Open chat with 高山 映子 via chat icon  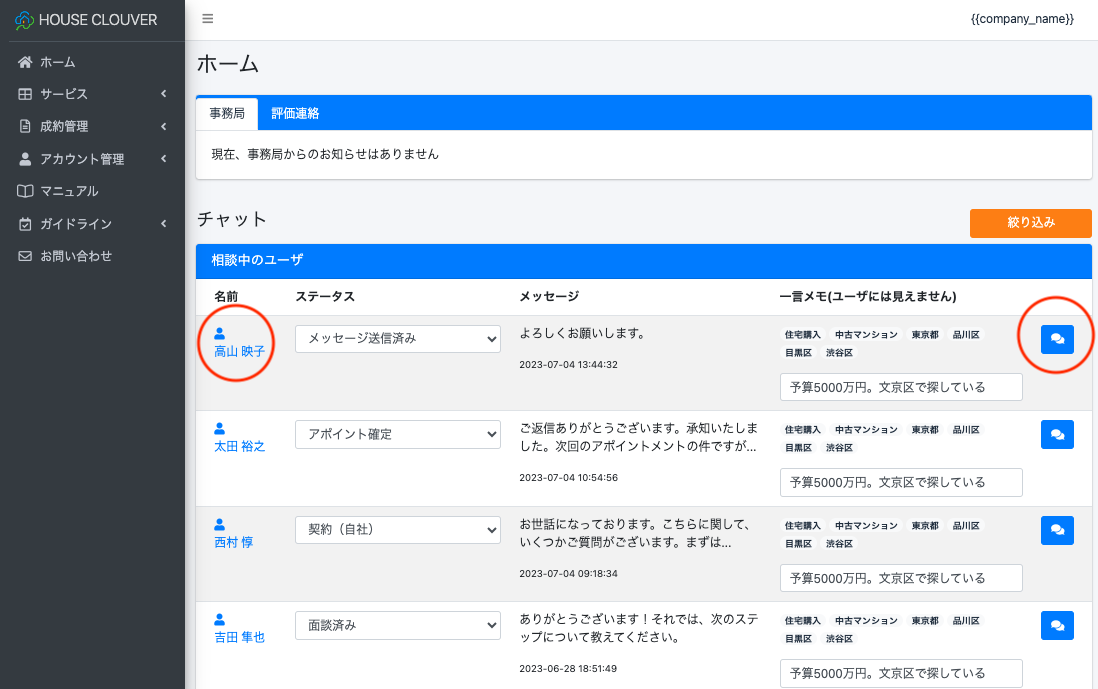click(1057, 340)
